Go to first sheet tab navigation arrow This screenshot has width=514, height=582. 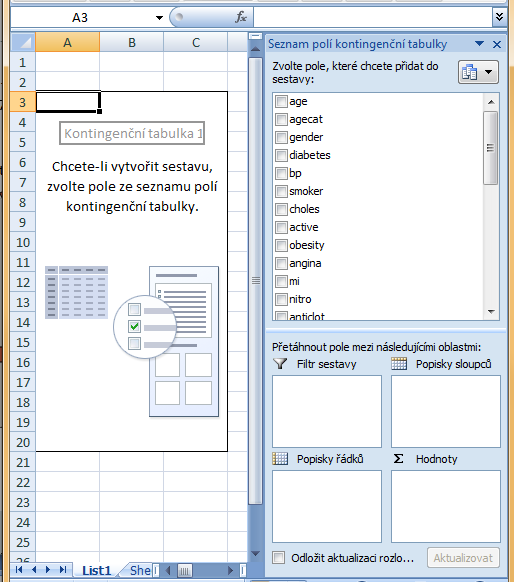[x=19, y=570]
